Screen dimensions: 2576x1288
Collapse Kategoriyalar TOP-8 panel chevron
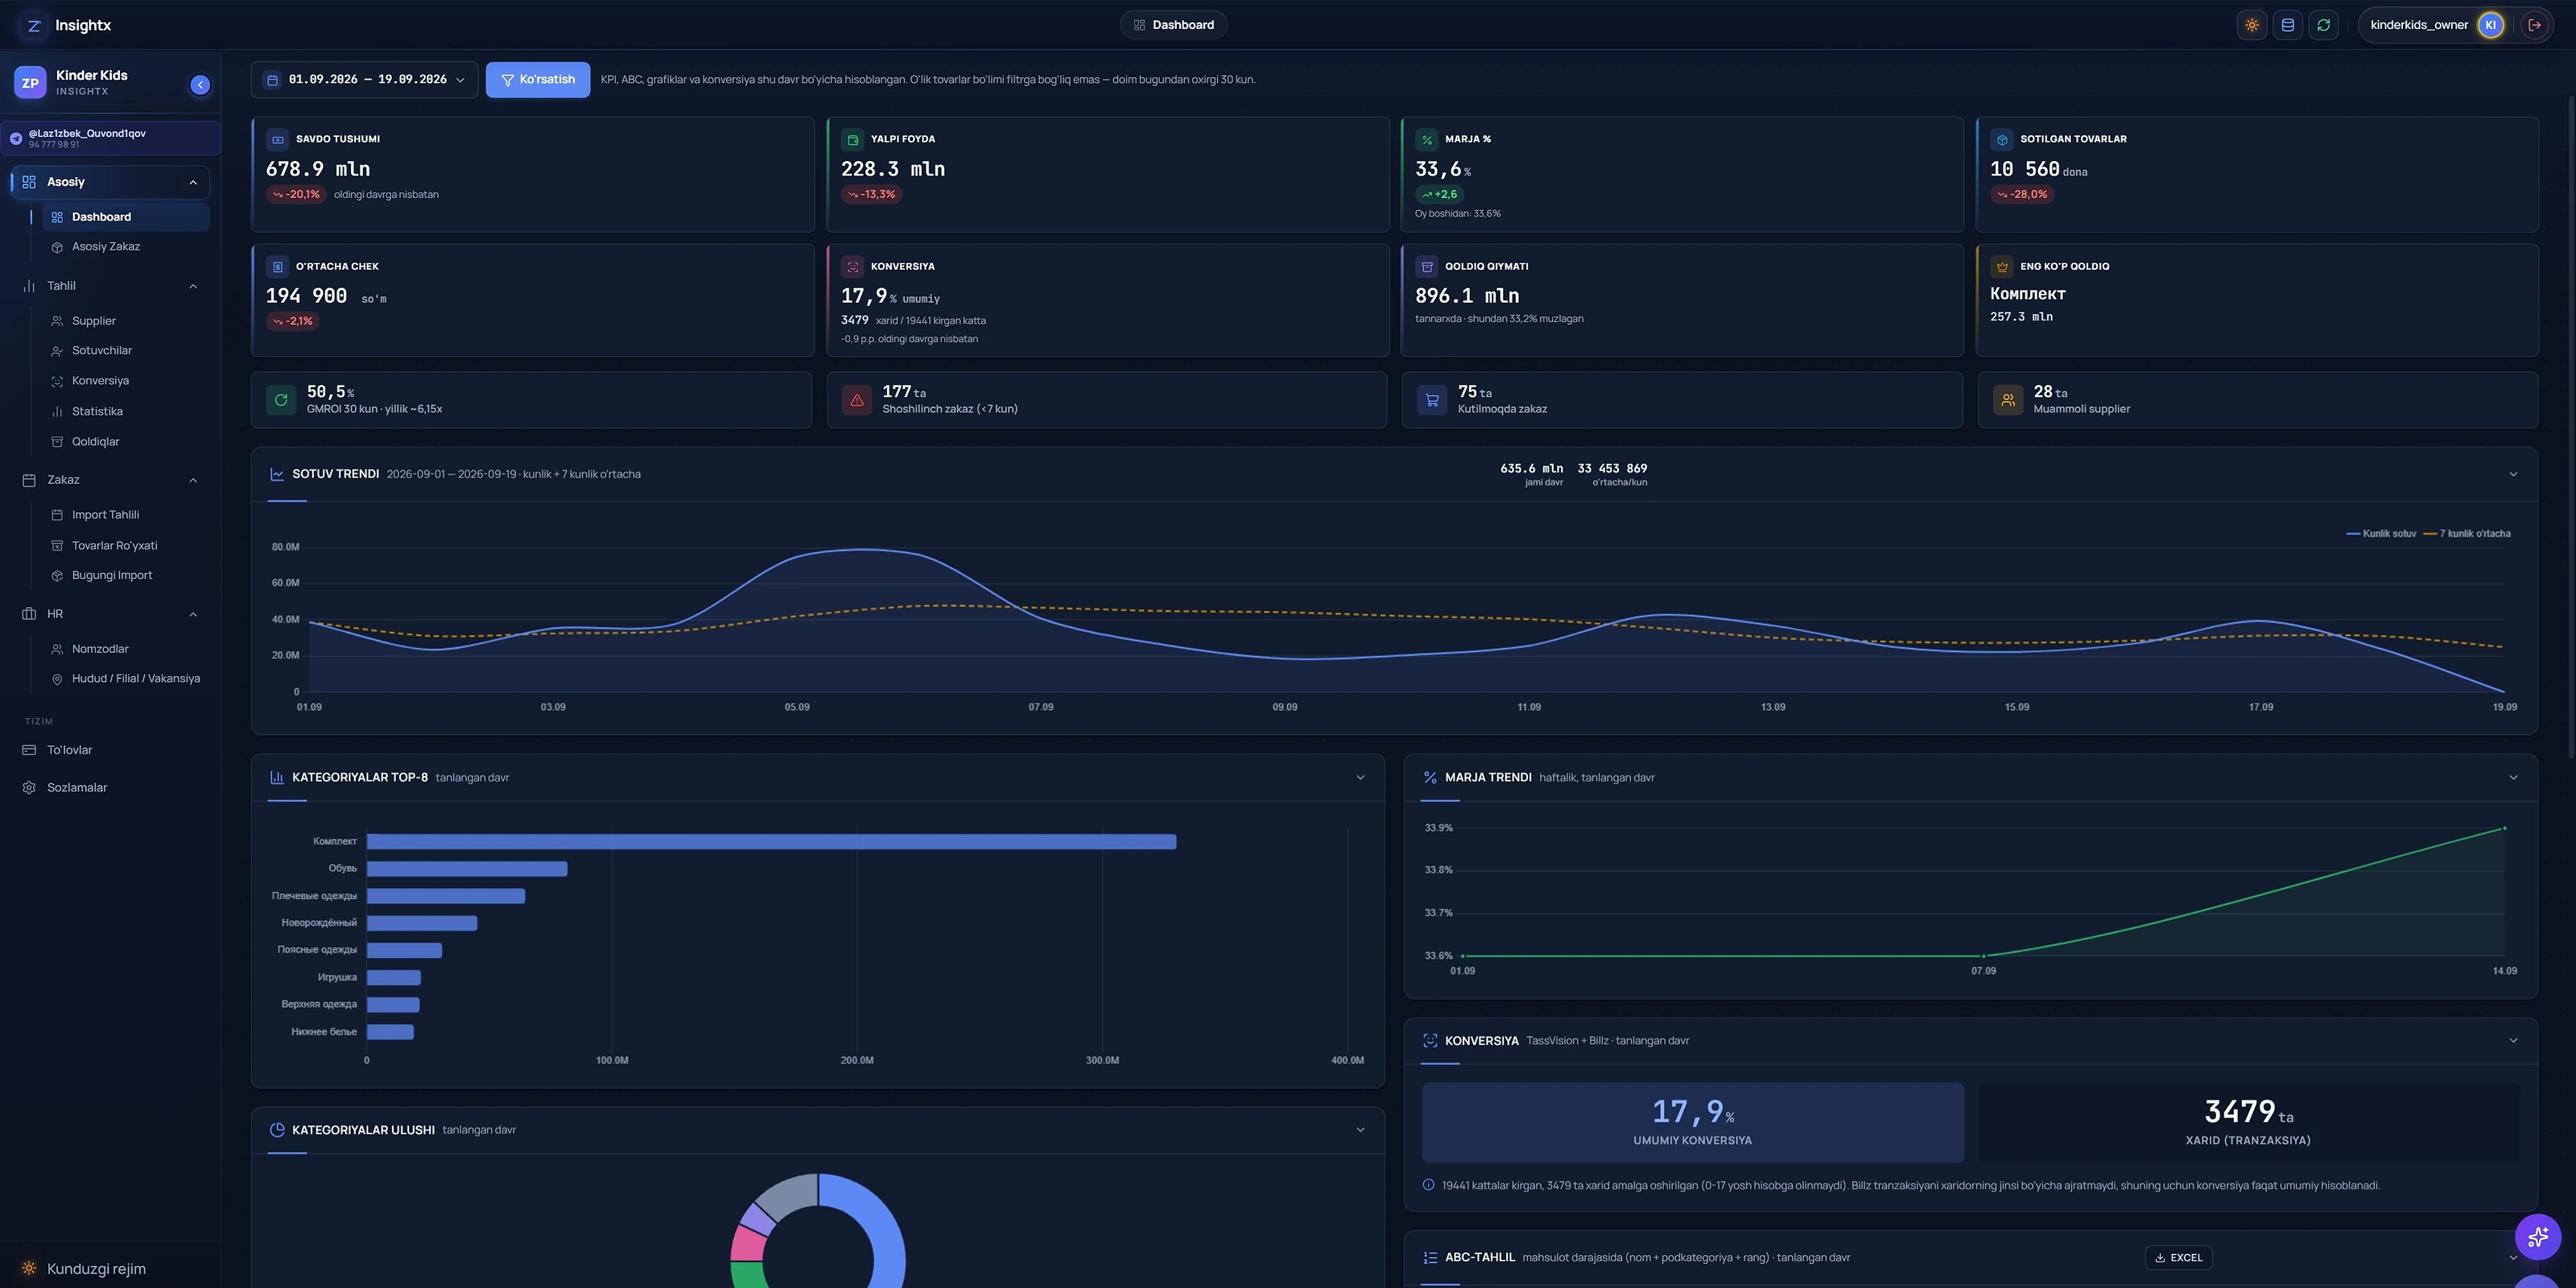coord(1360,777)
